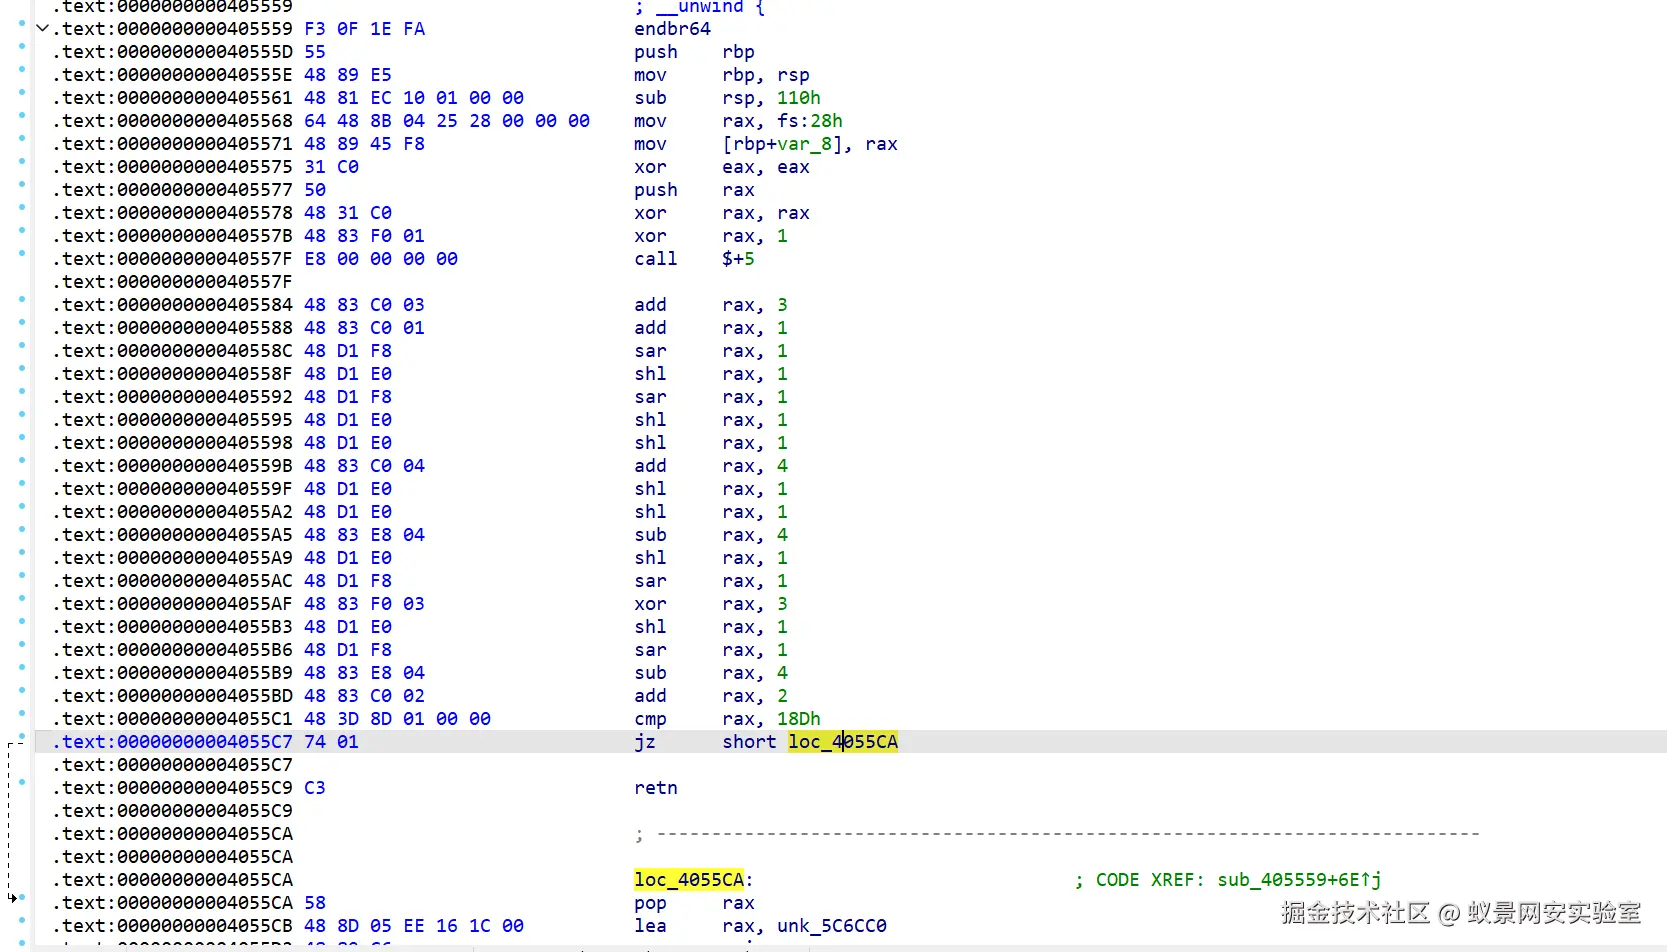
Task: Select the call $+5 instruction
Action: [x=694, y=259]
